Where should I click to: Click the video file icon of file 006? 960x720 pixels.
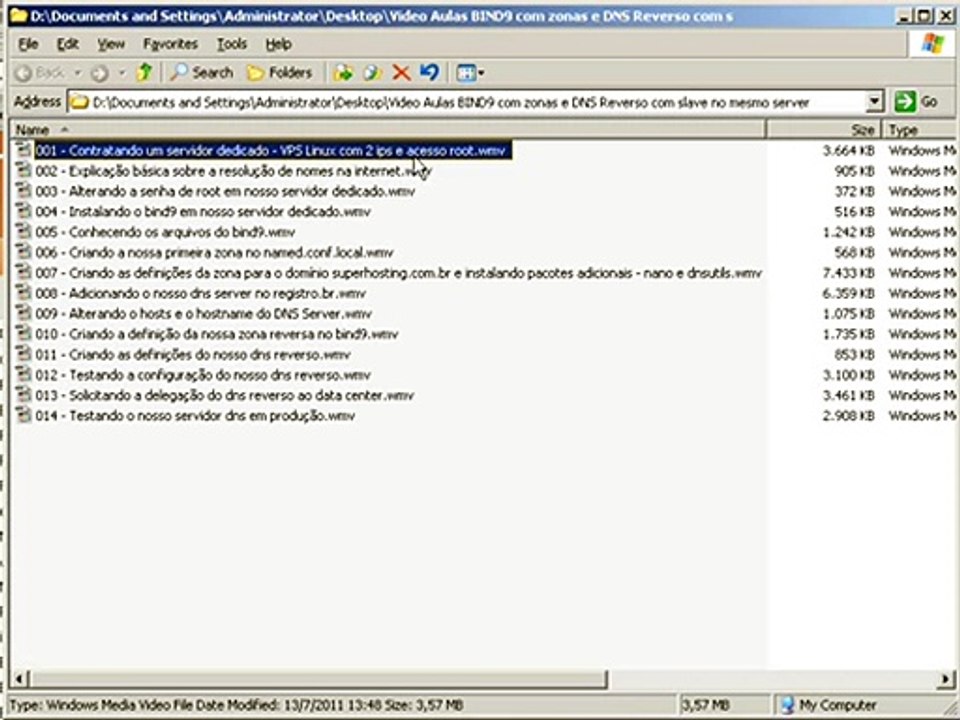point(23,252)
